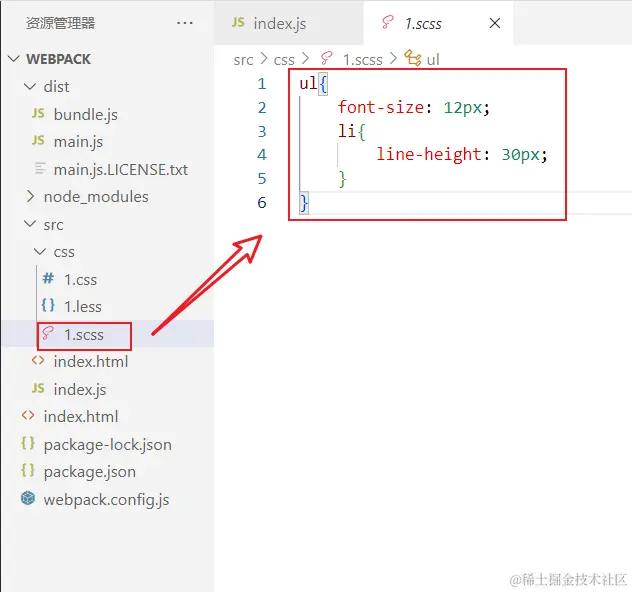
Task: Expand the node_modules folder chevron
Action: pyautogui.click(x=30, y=196)
